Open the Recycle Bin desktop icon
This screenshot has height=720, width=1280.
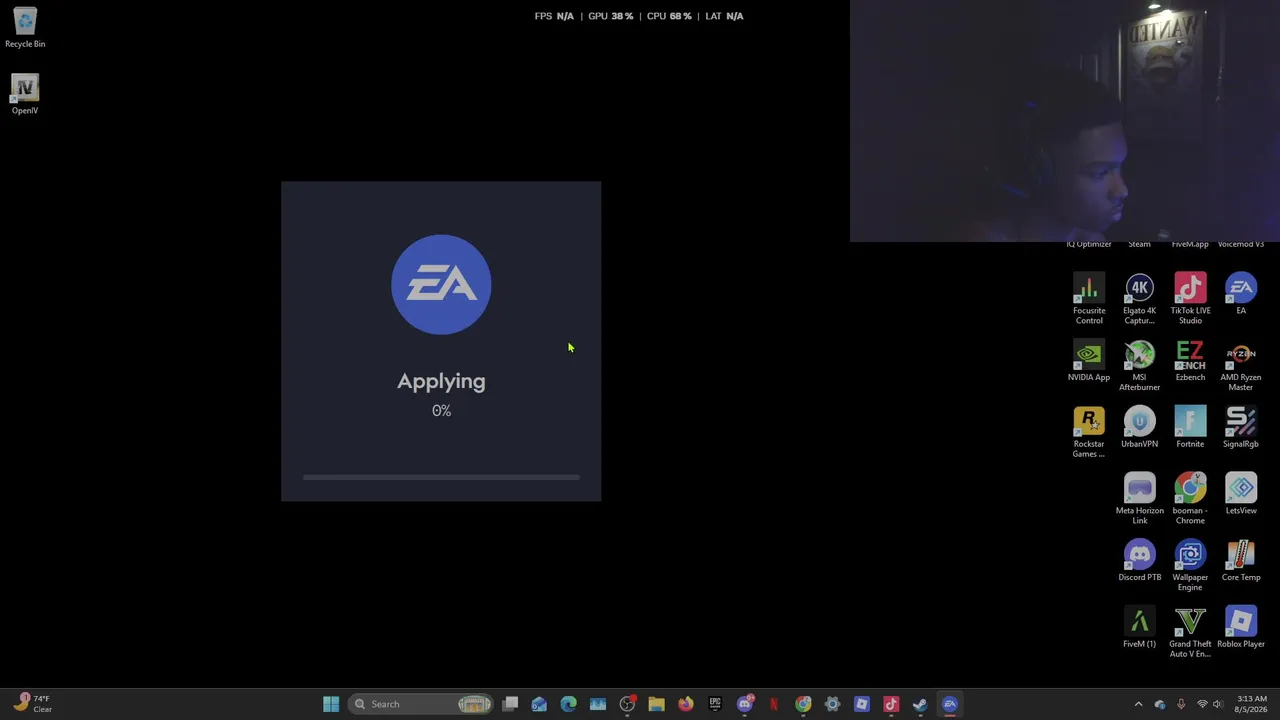tap(25, 28)
